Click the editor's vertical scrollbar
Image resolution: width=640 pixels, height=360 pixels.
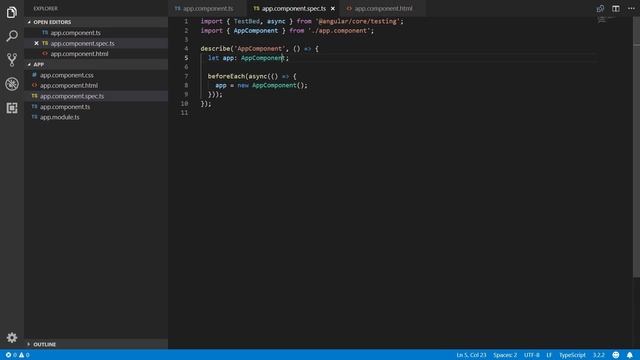pyautogui.click(x=636, y=147)
